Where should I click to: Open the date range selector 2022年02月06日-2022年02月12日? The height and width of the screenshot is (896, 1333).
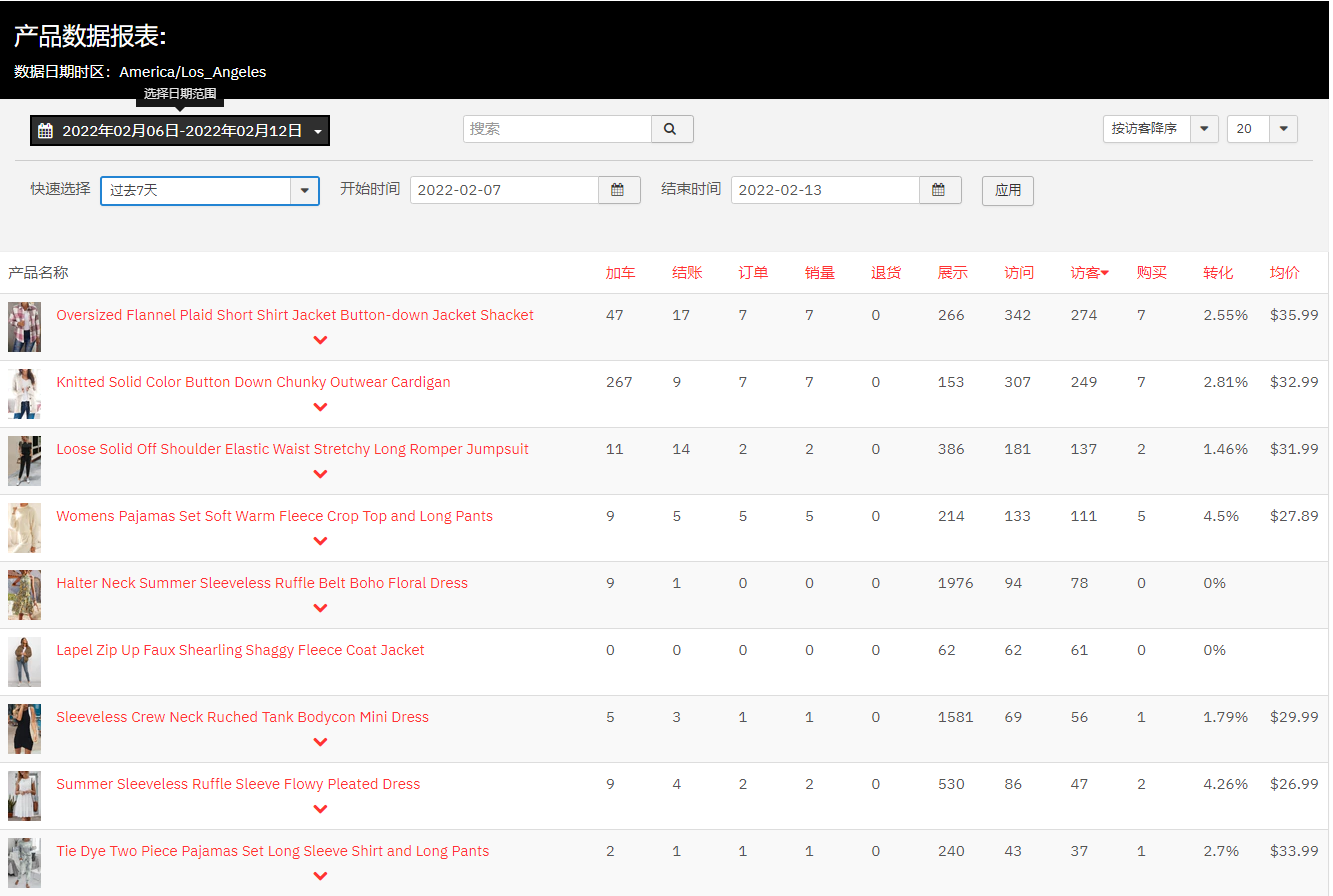(180, 131)
